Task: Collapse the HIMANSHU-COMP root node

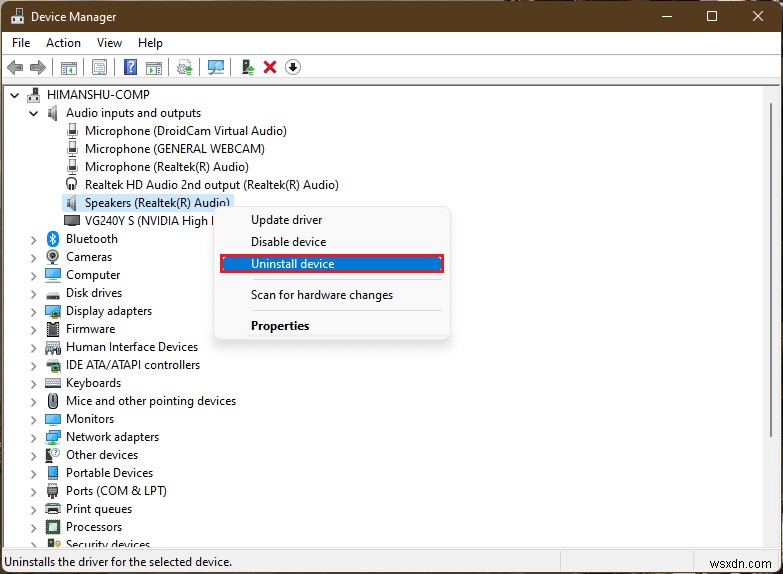Action: pos(15,95)
